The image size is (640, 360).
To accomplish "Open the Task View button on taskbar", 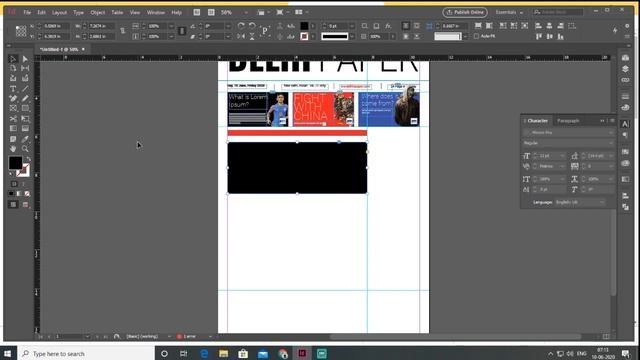I will coord(184,353).
